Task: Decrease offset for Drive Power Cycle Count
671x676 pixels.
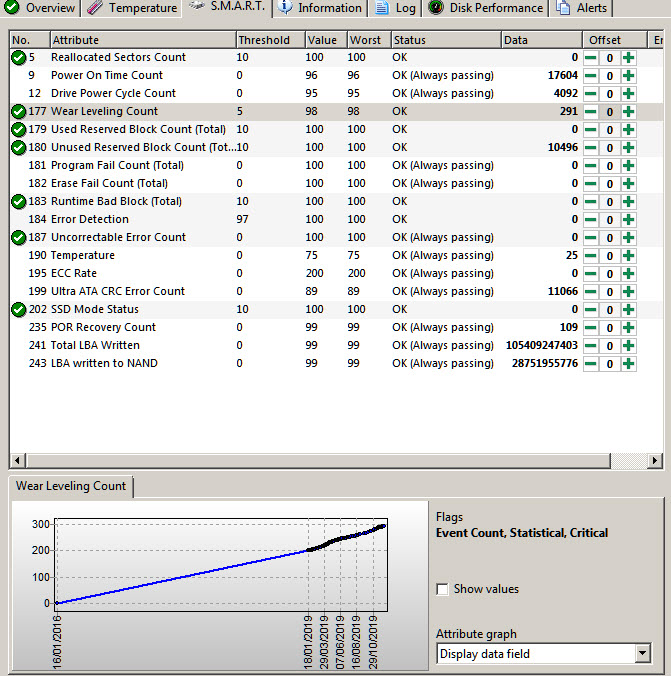Action: (591, 94)
